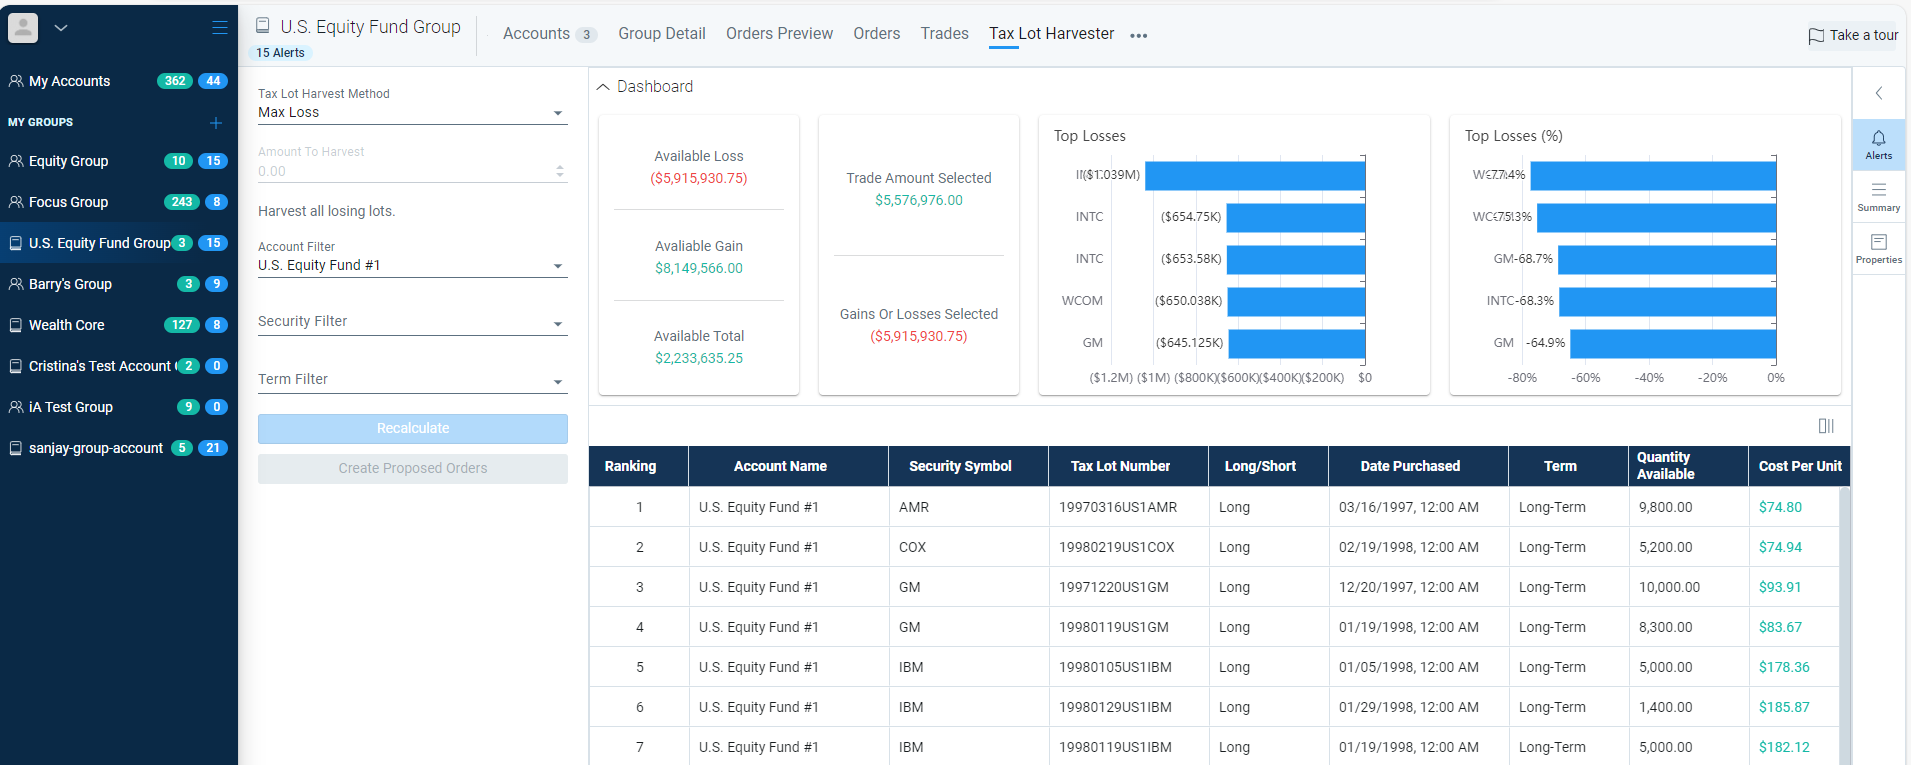This screenshot has height=765, width=1911.
Task: Click the GM -64.9% bar in Top Losses (%)
Action: [x=1672, y=343]
